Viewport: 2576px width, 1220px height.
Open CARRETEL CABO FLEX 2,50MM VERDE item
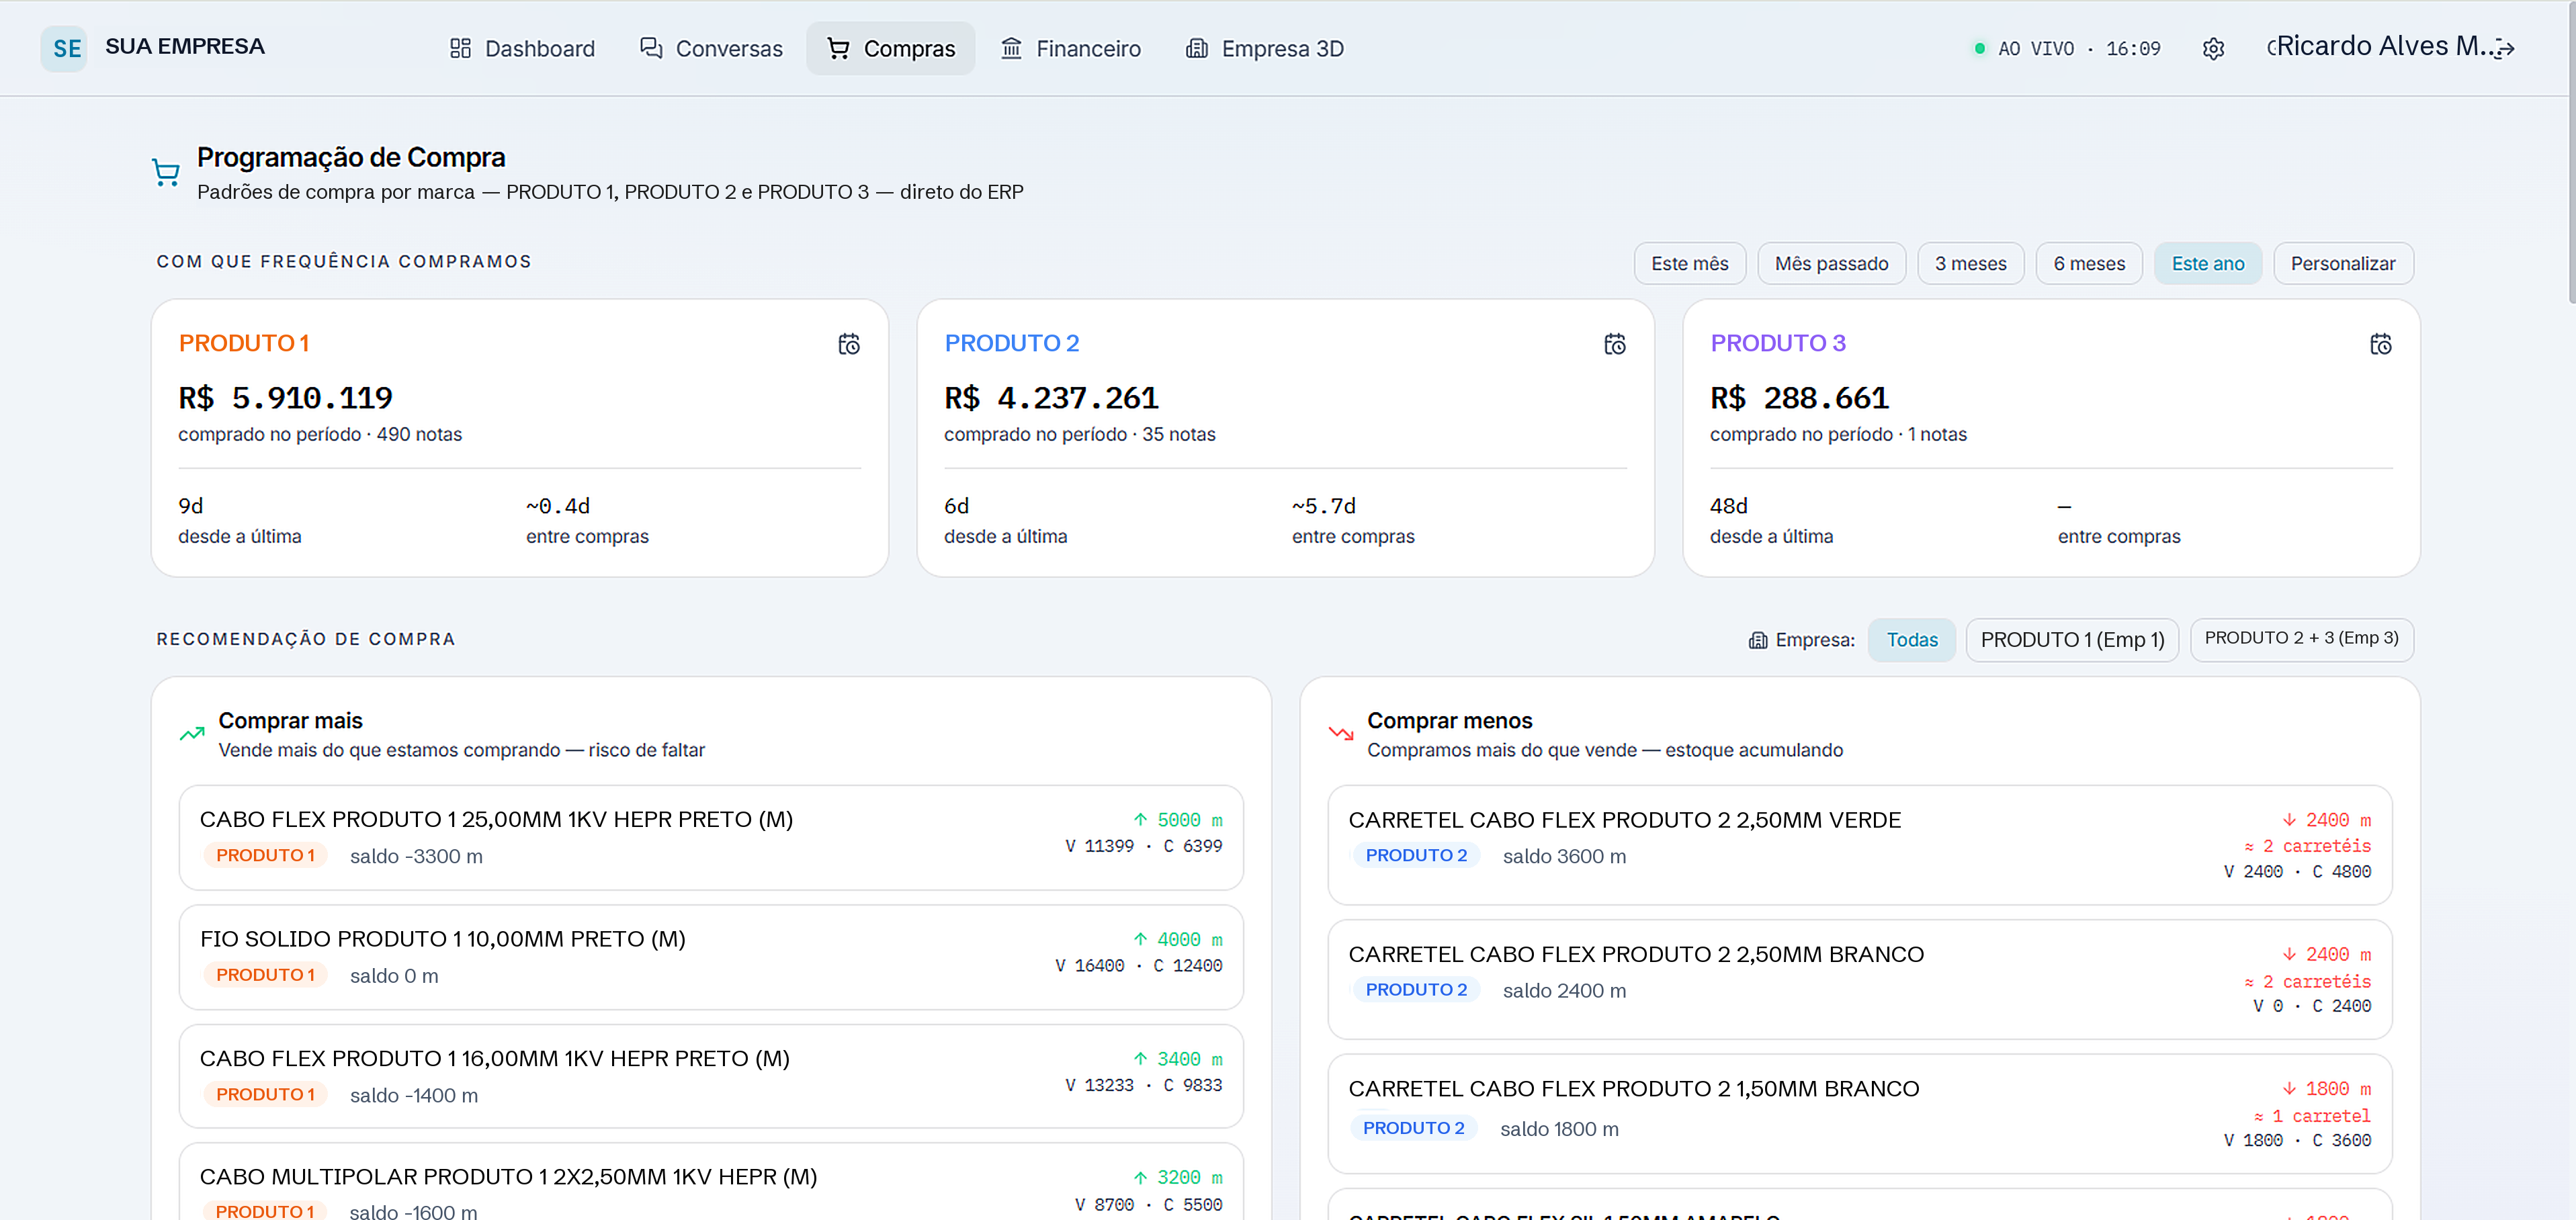(1859, 845)
